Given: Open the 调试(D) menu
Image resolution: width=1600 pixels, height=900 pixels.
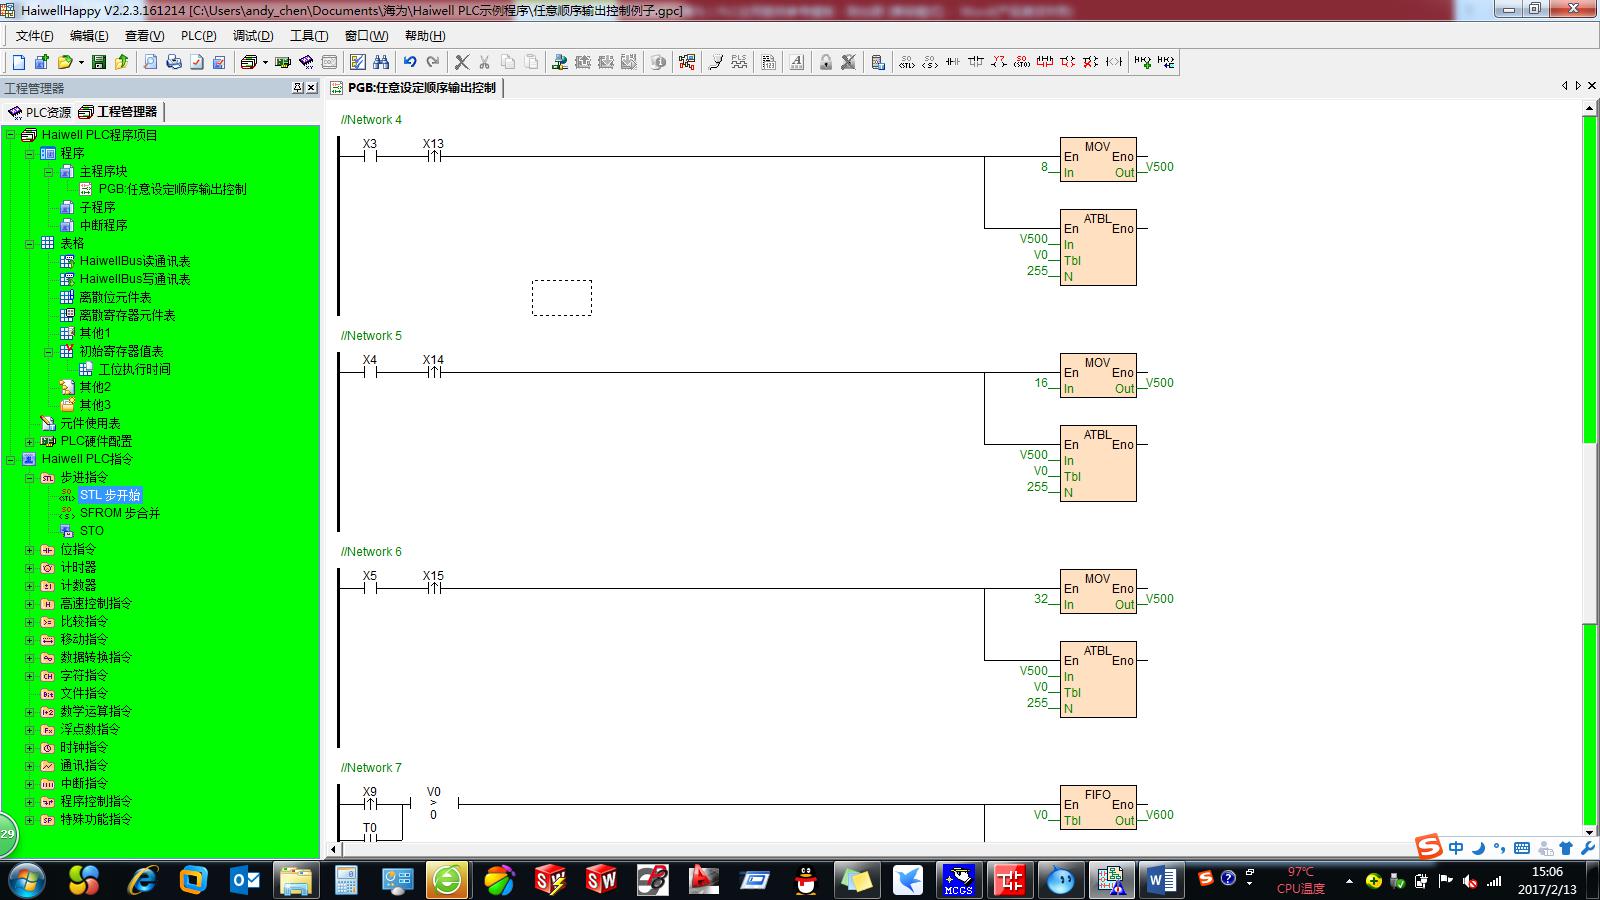Looking at the screenshot, I should tap(252, 35).
